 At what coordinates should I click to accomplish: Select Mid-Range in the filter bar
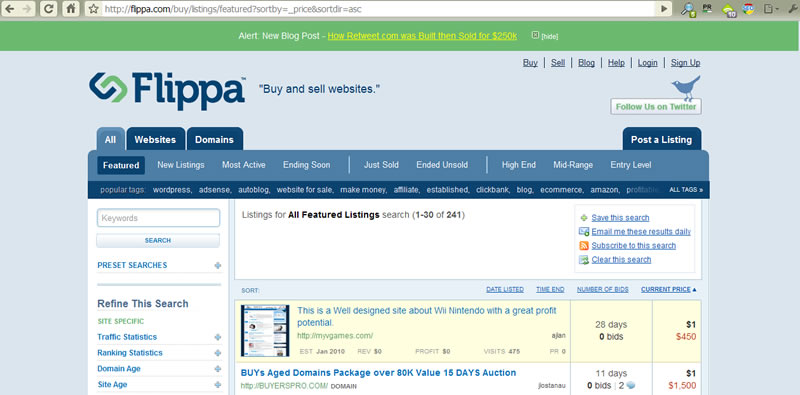point(573,165)
